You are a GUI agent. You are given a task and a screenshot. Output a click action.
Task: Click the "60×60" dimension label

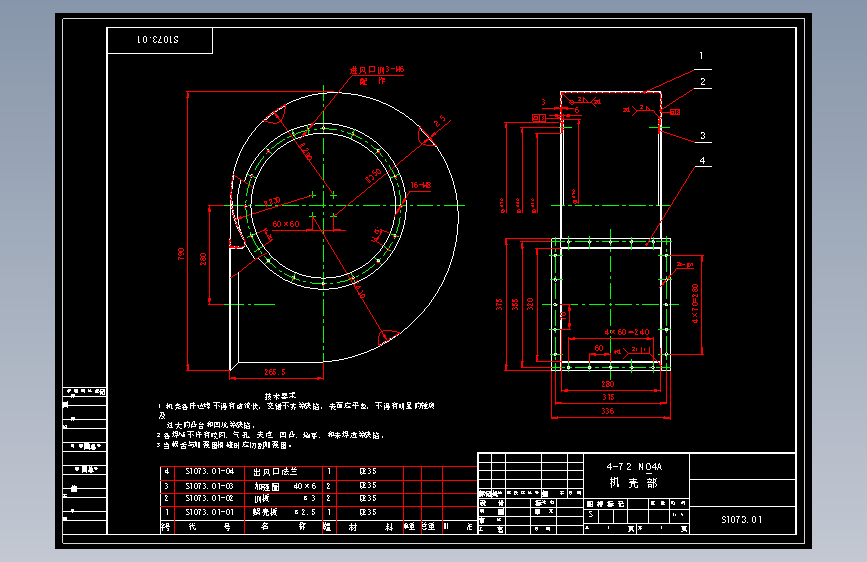[286, 224]
